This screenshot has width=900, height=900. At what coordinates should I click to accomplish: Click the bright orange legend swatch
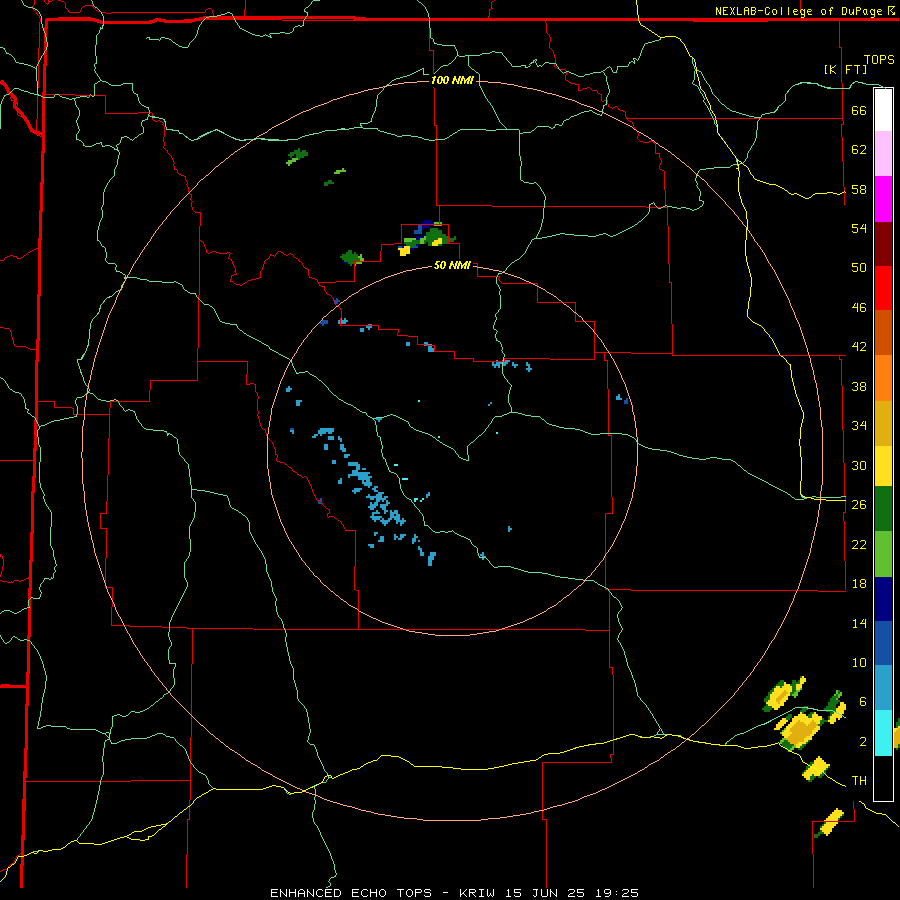point(883,378)
